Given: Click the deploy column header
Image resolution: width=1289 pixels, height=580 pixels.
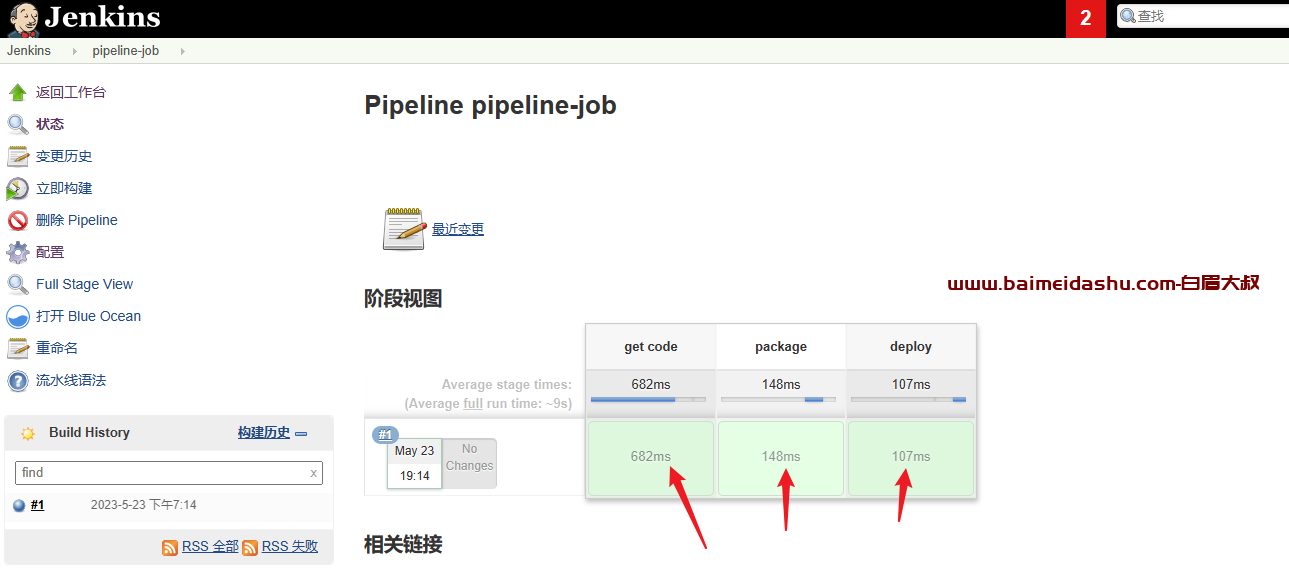Looking at the screenshot, I should tap(911, 347).
